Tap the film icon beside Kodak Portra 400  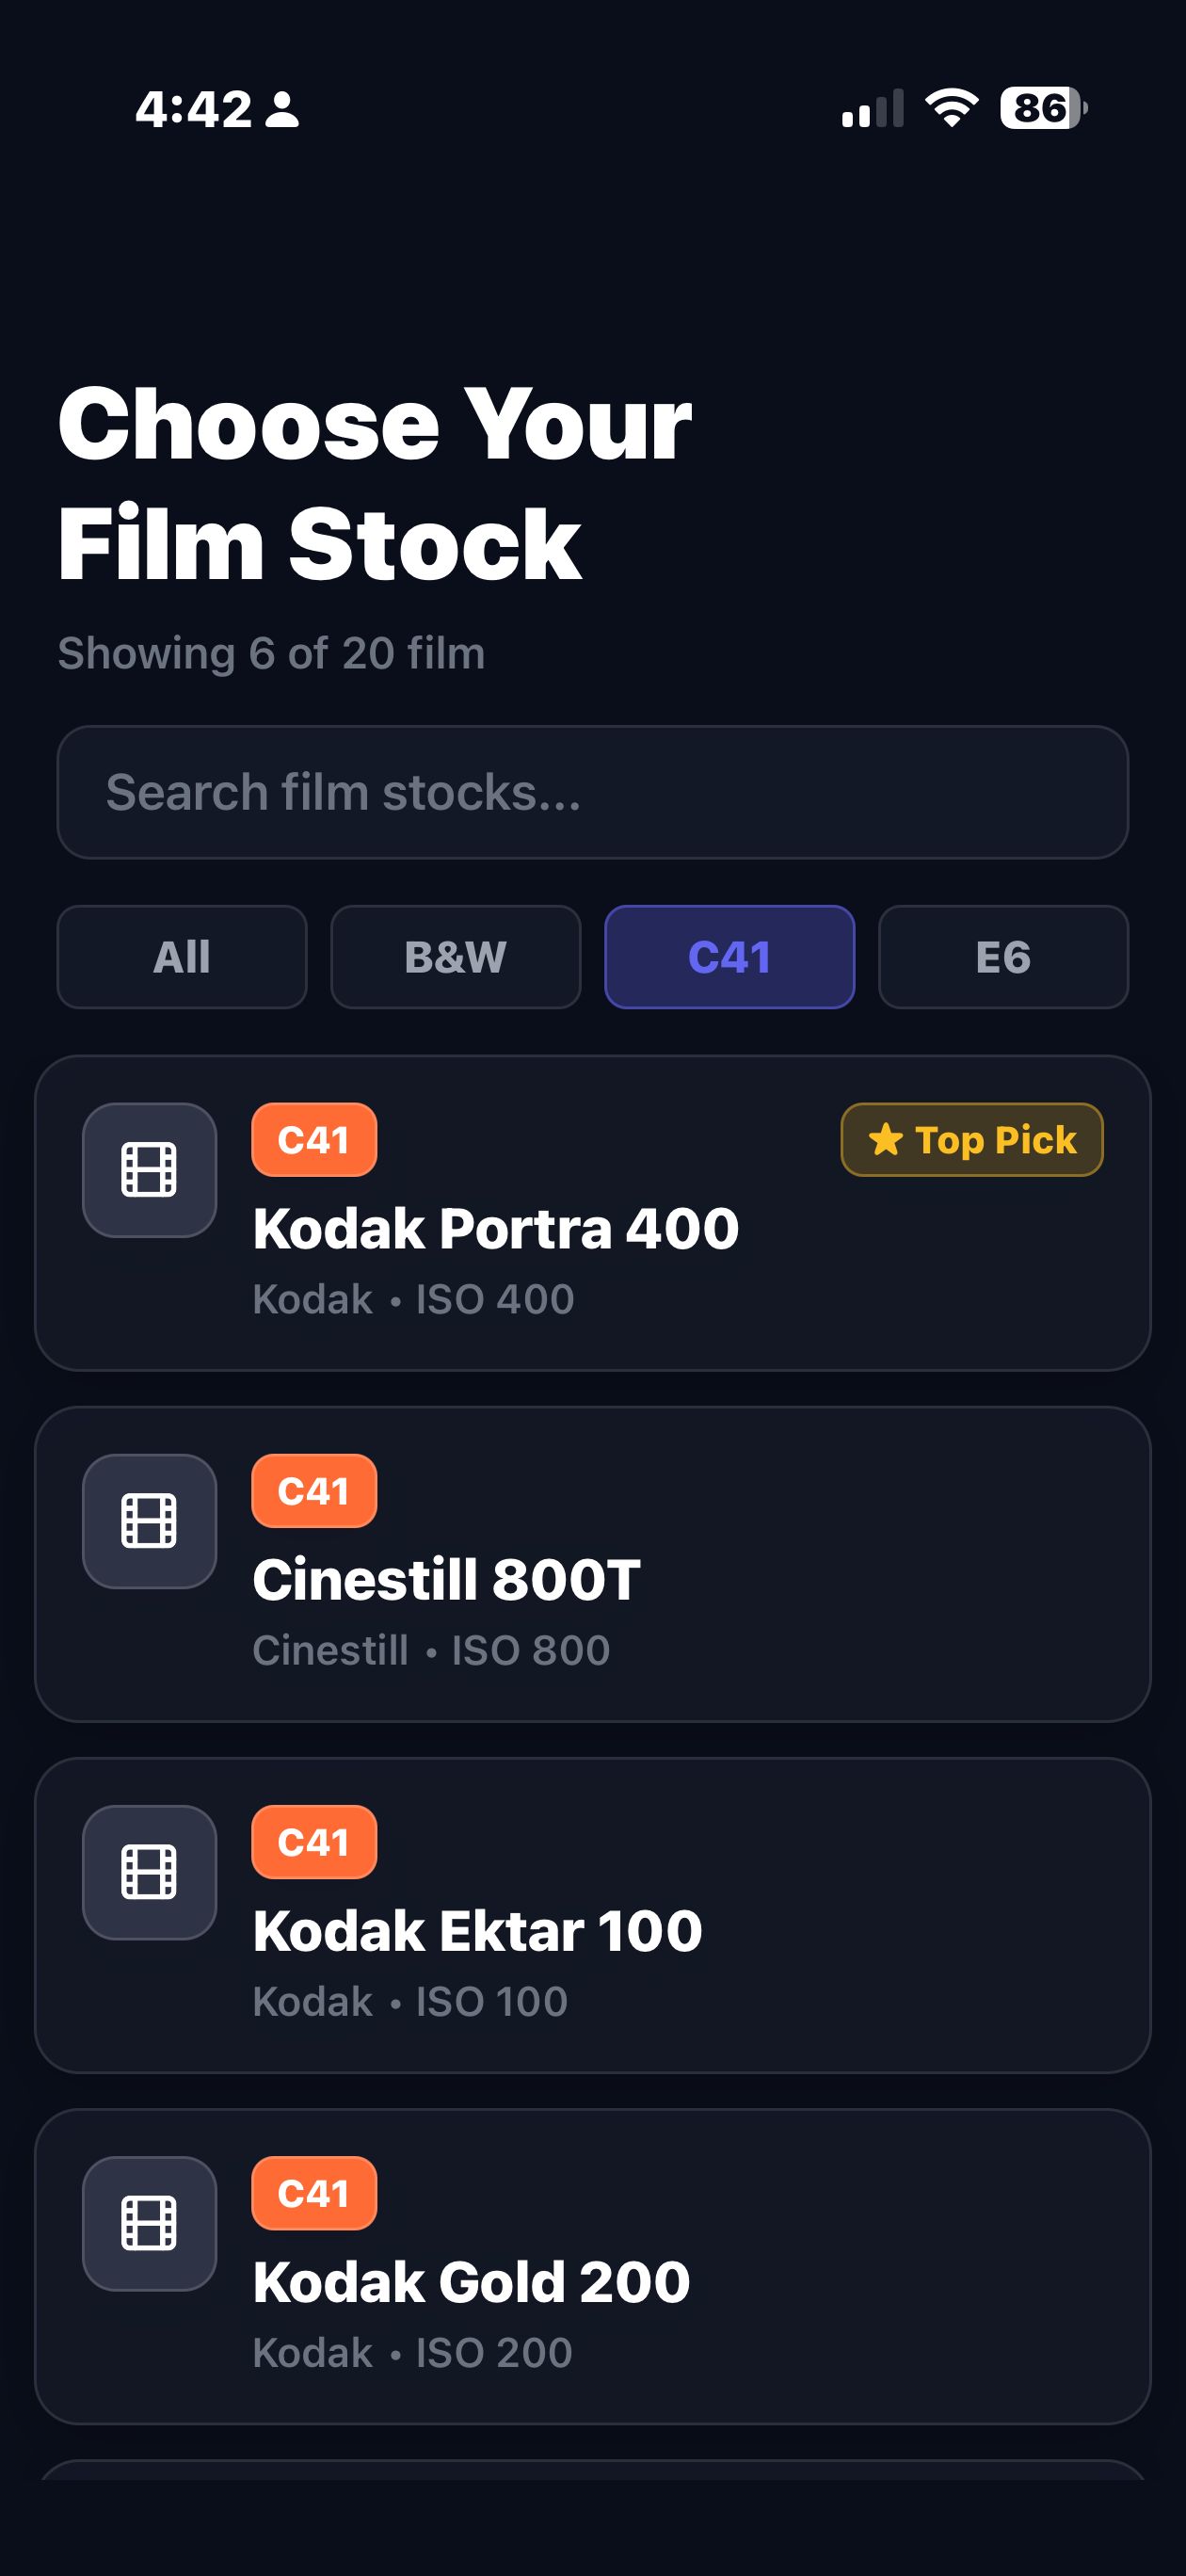[x=149, y=1169]
